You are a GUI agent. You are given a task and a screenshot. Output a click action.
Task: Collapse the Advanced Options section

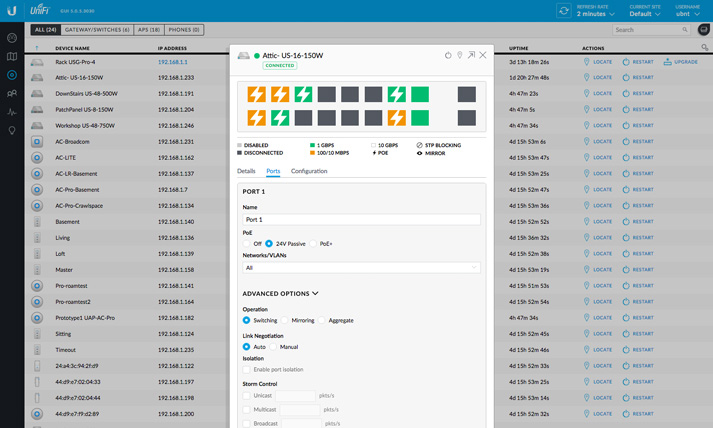pyautogui.click(x=280, y=294)
